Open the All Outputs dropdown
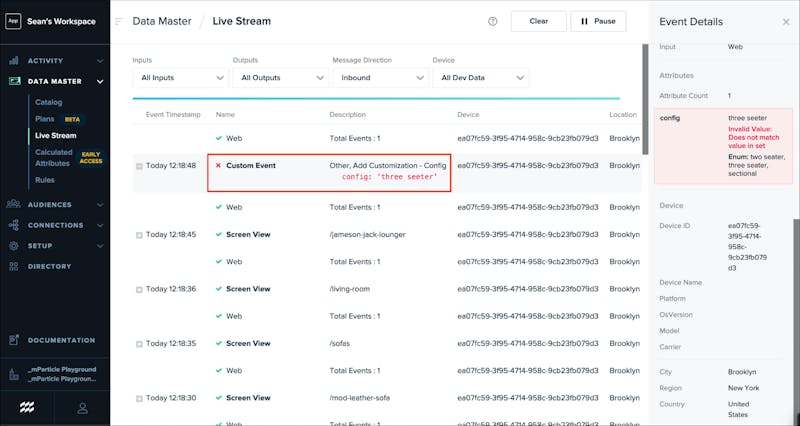The image size is (800, 426). coord(281,78)
